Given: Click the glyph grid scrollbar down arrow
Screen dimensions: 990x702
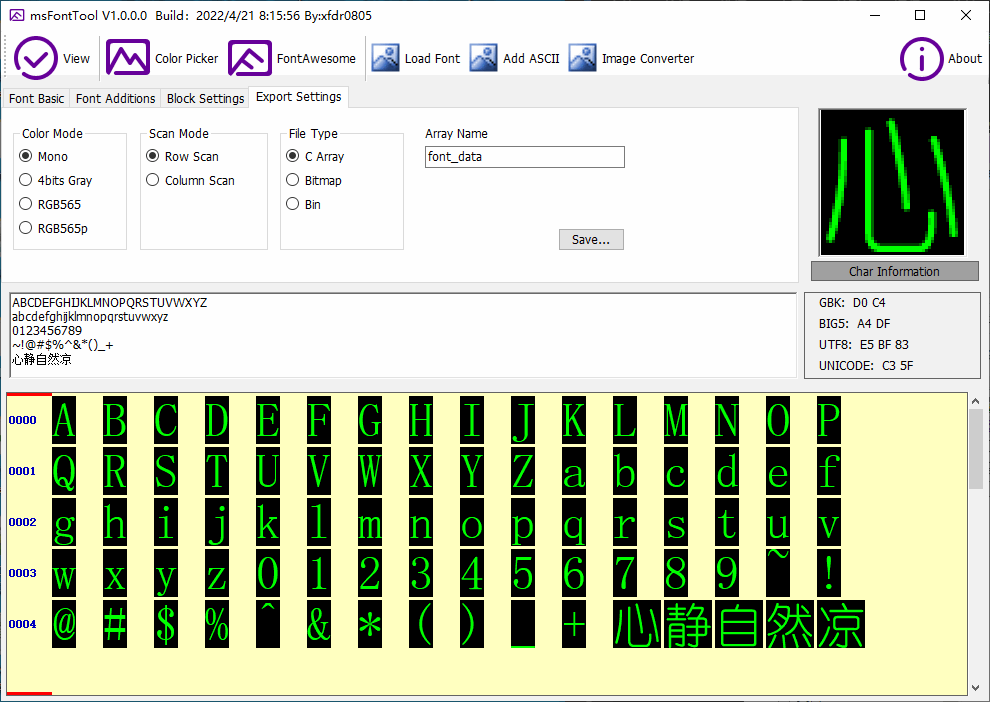Looking at the screenshot, I should coord(975,688).
